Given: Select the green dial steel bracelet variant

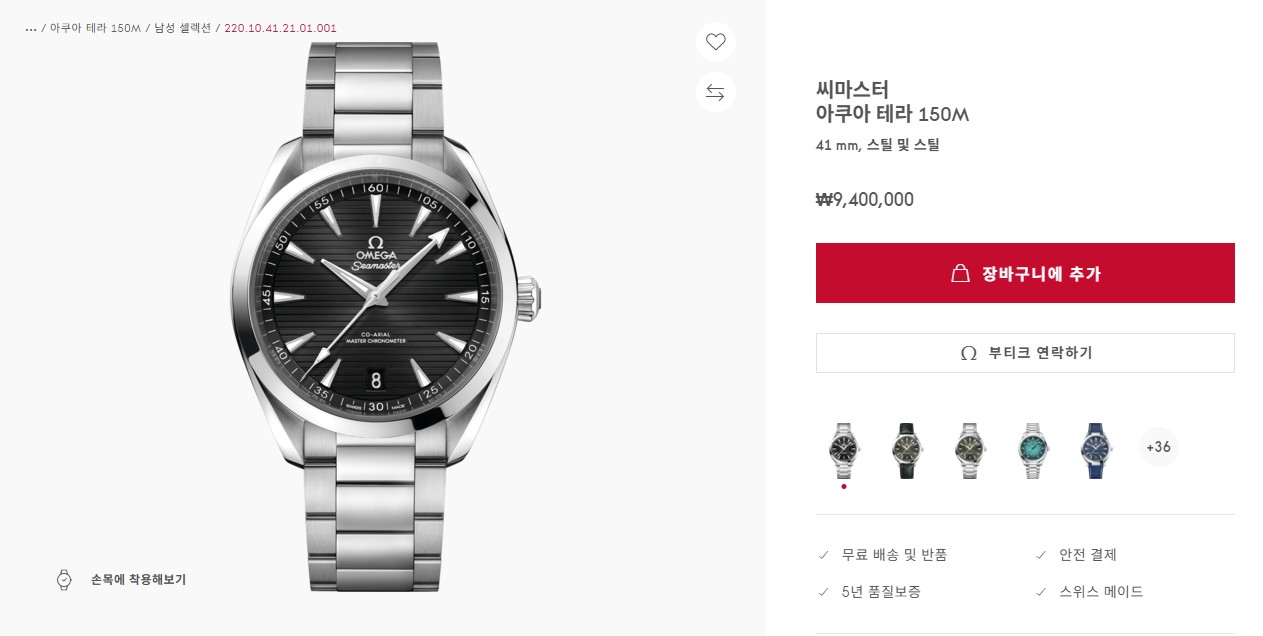Looking at the screenshot, I should 969,451.
